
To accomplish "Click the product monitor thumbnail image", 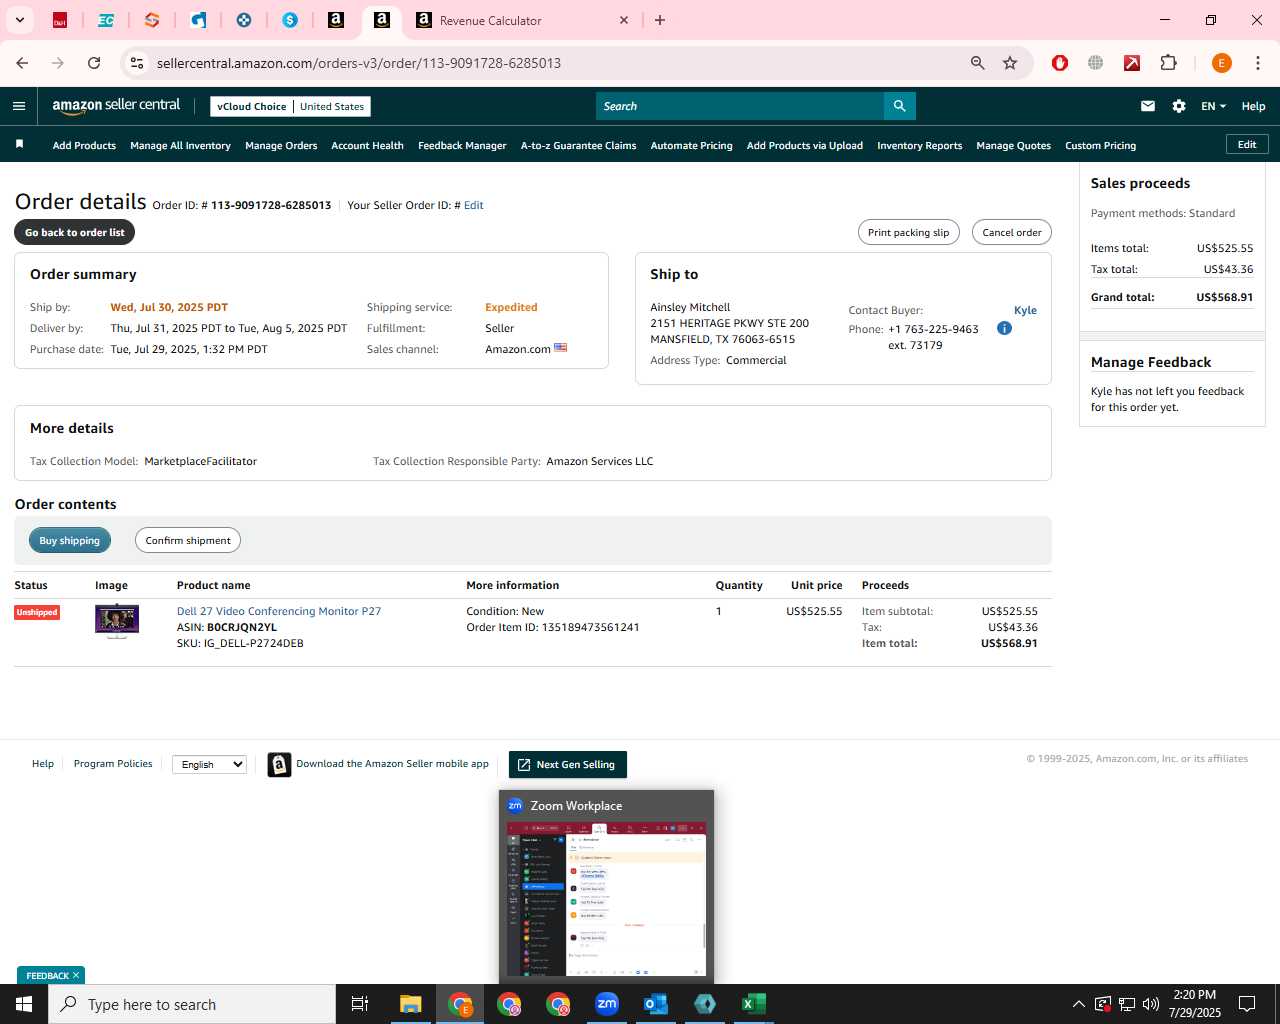I will 116,621.
